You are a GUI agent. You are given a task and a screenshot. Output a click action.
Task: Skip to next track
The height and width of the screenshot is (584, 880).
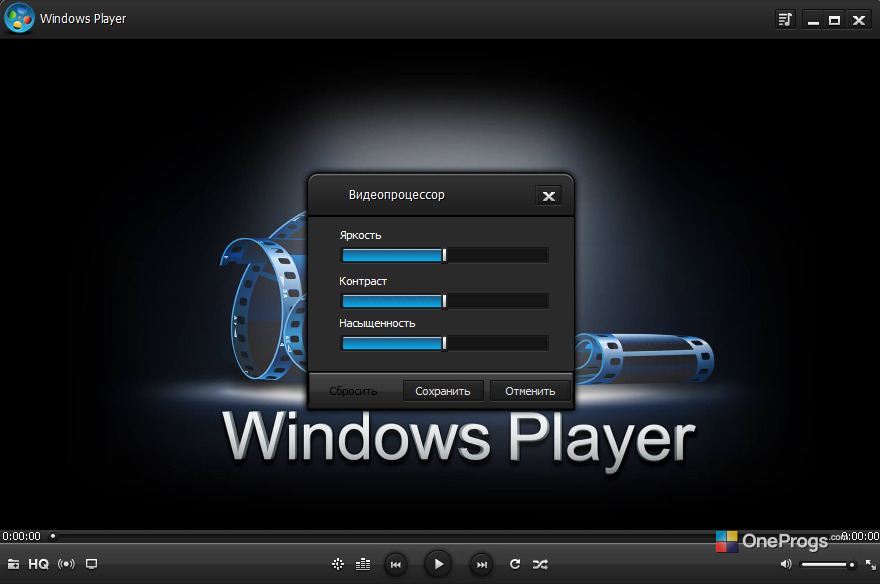[482, 564]
